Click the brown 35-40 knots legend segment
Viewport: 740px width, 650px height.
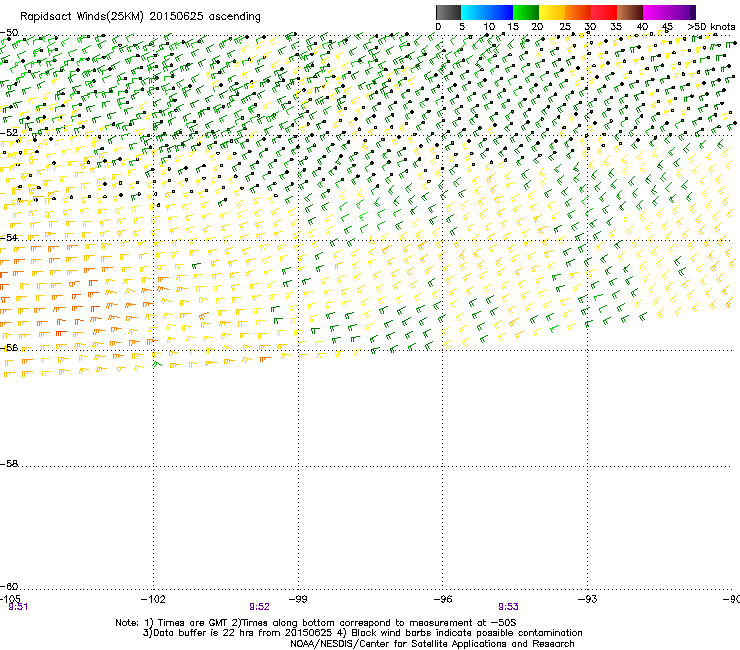click(630, 12)
